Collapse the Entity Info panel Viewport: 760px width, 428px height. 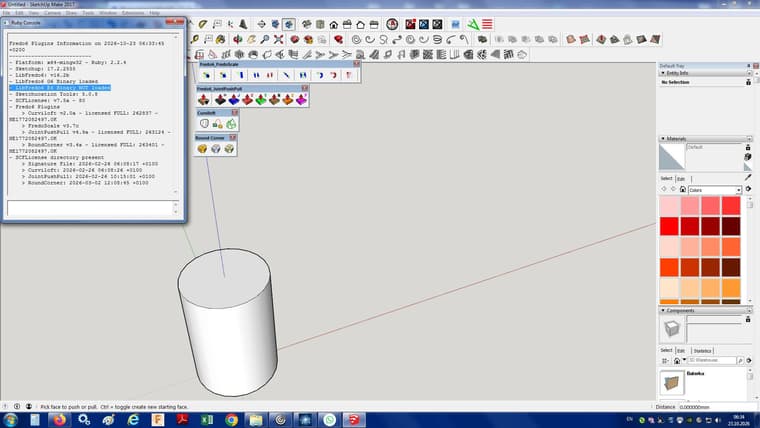pos(663,73)
